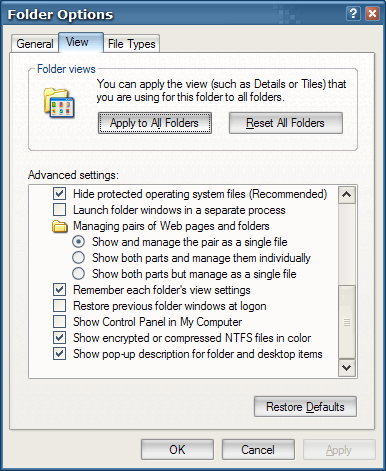Uncheck Hide protected operating system files
The image size is (386, 471).
[59, 194]
